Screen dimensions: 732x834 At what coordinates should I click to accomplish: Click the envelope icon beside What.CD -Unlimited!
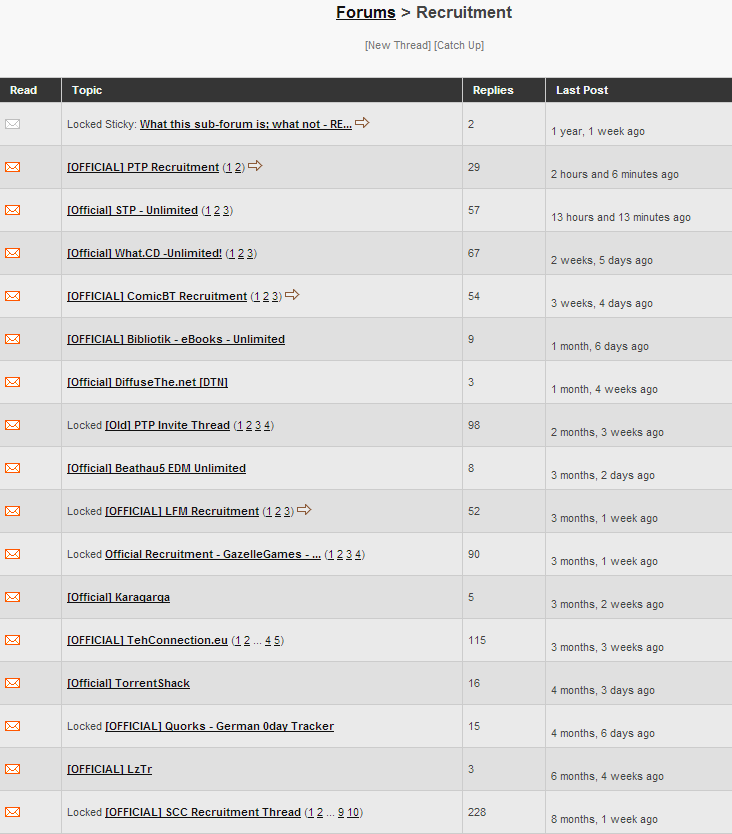[x=13, y=253]
